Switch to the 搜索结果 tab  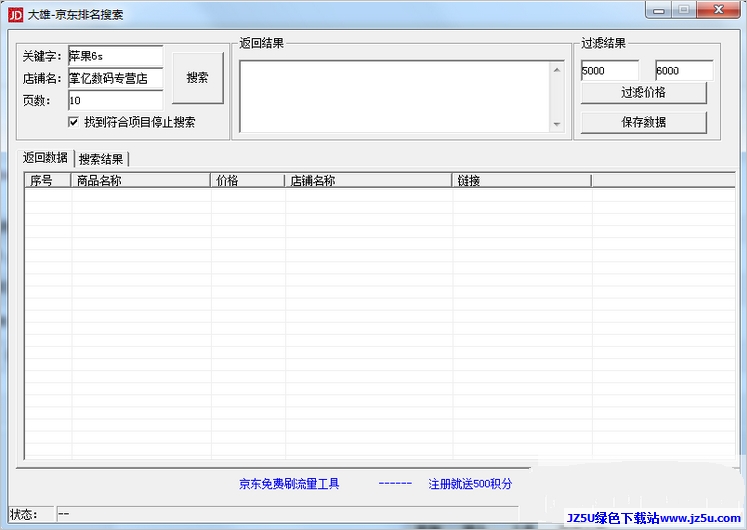click(x=101, y=159)
